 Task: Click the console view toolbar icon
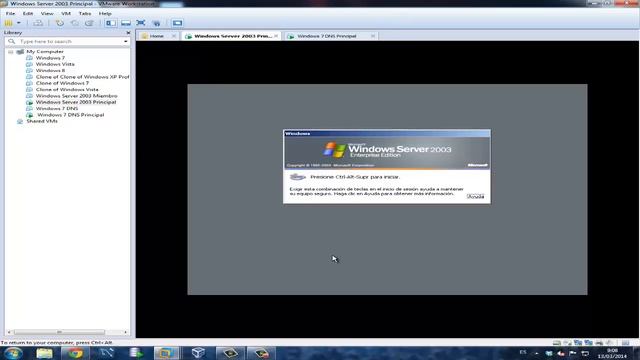pos(177,23)
